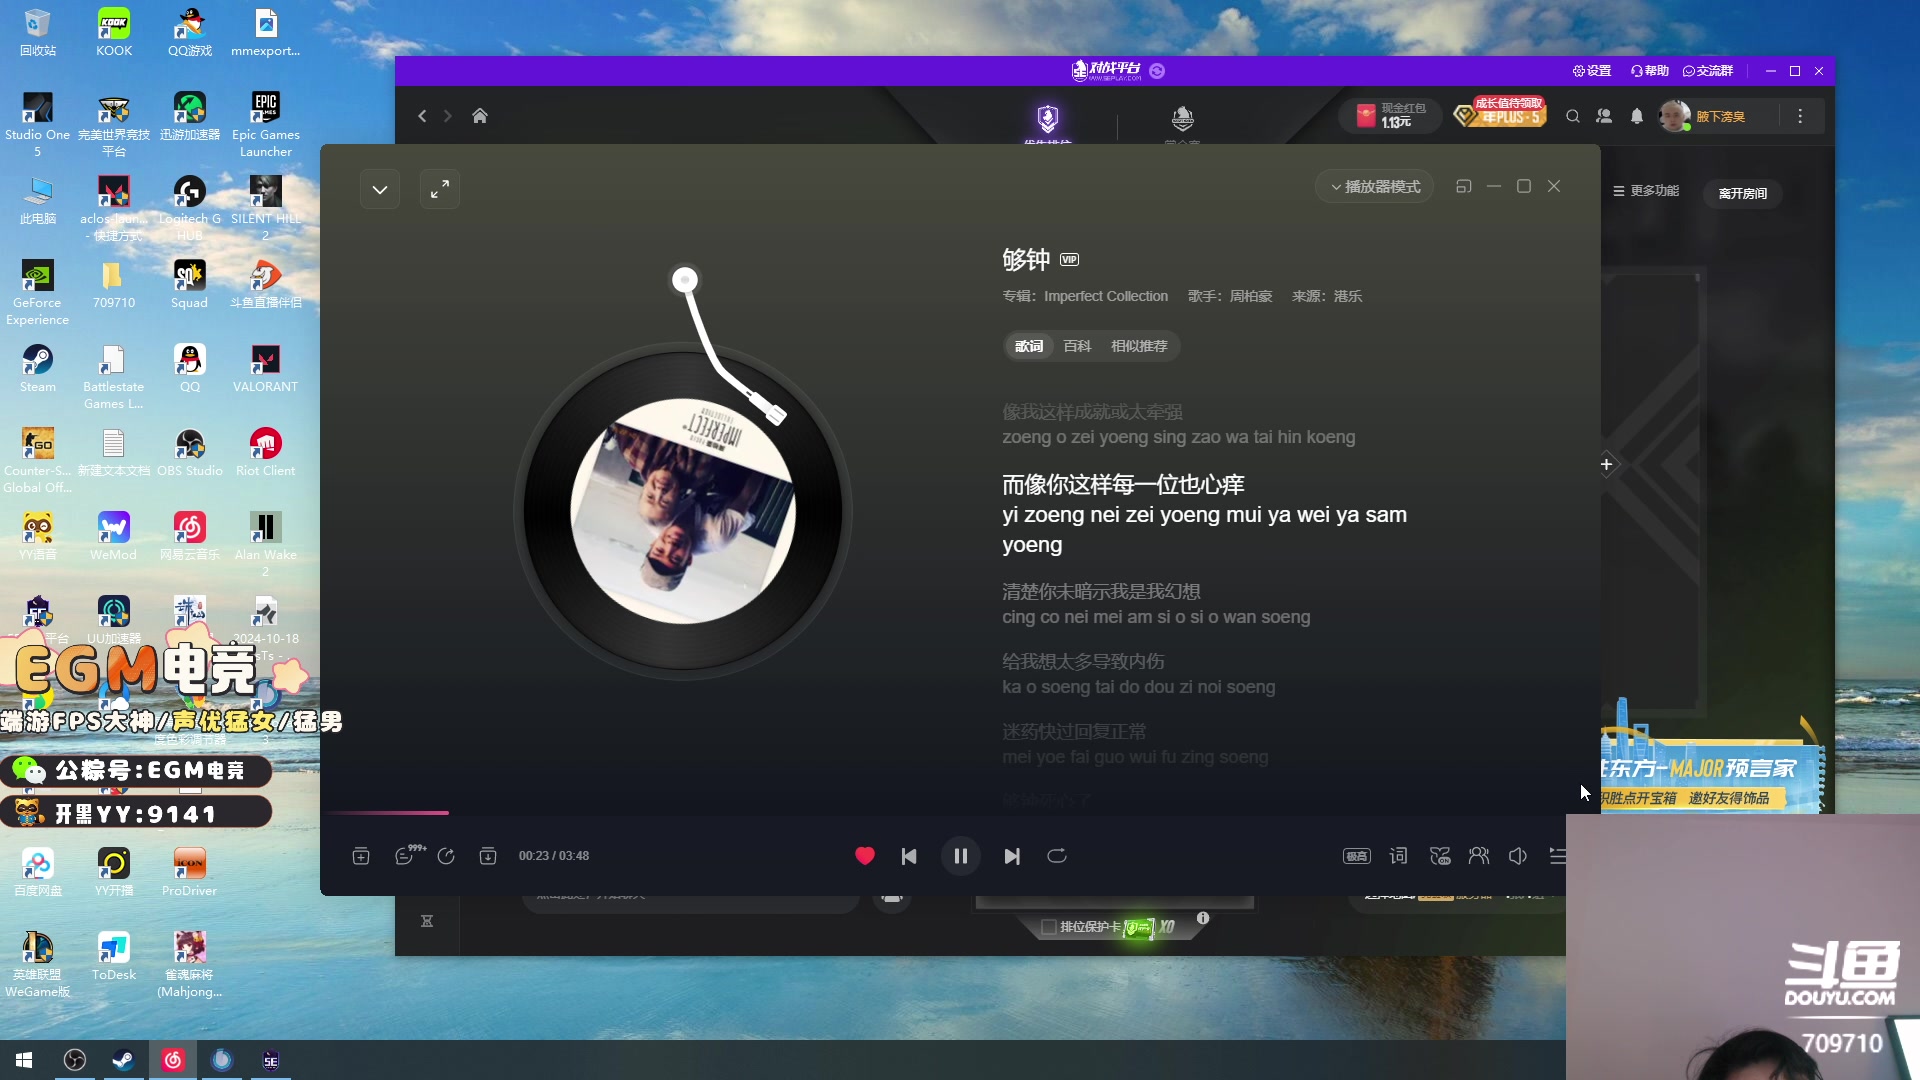
Task: Click the previous track skip button
Action: (909, 856)
